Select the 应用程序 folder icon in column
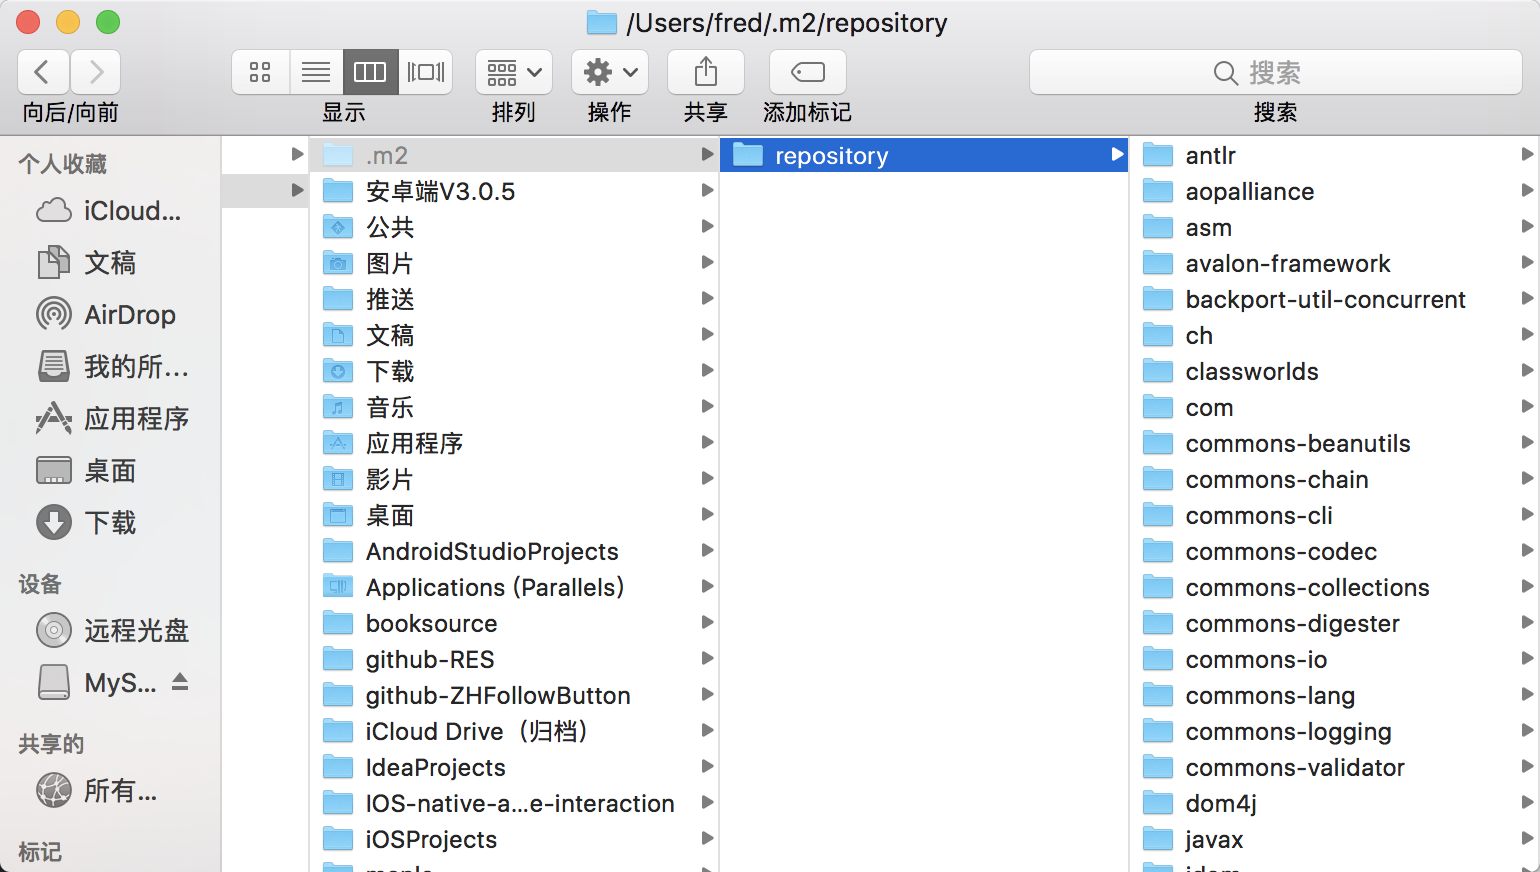 [338, 443]
